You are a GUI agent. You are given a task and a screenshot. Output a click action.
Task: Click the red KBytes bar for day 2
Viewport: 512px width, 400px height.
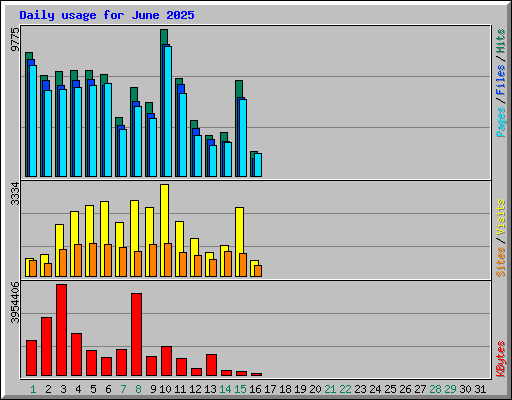coord(46,347)
